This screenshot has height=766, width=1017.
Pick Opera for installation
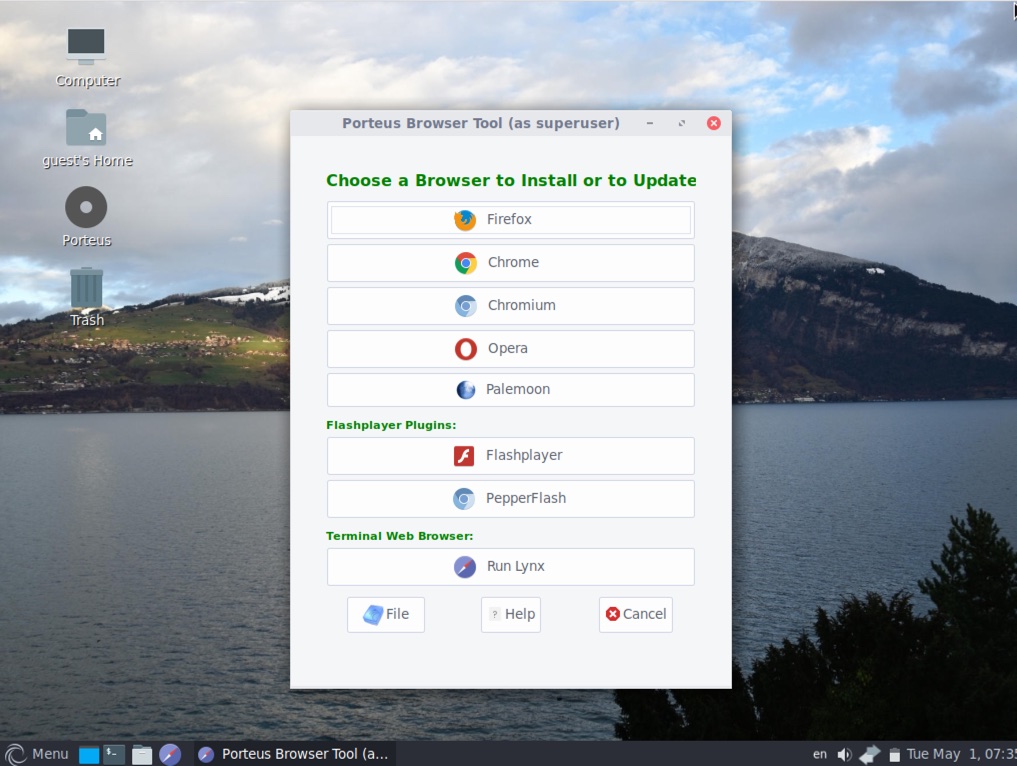tap(510, 348)
